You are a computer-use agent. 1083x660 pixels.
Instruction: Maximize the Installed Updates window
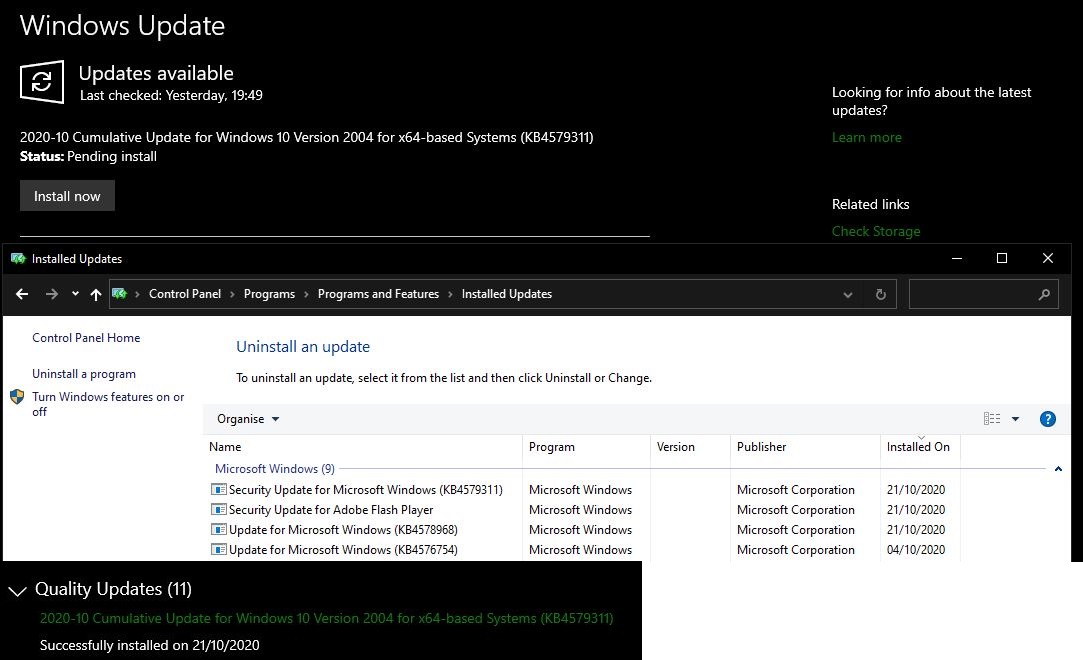coord(1001,258)
